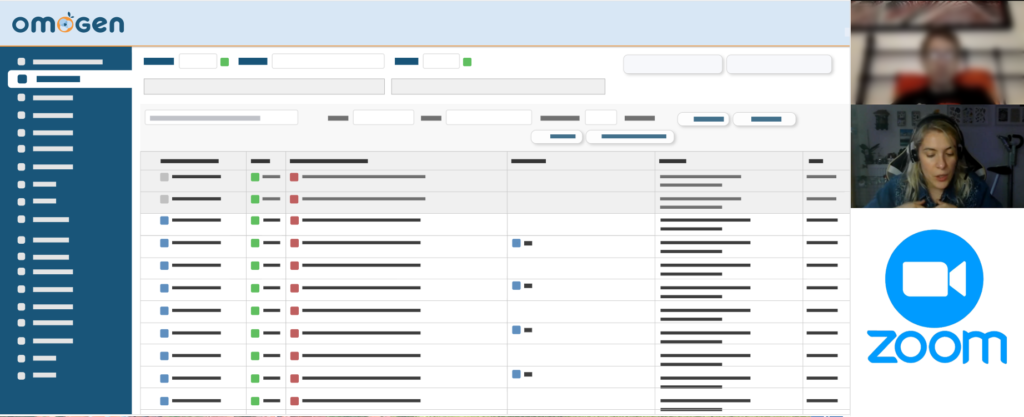Screen dimensions: 1024x417
Task: Click the icon of the highlighted sidebar item
Action: tap(22, 78)
